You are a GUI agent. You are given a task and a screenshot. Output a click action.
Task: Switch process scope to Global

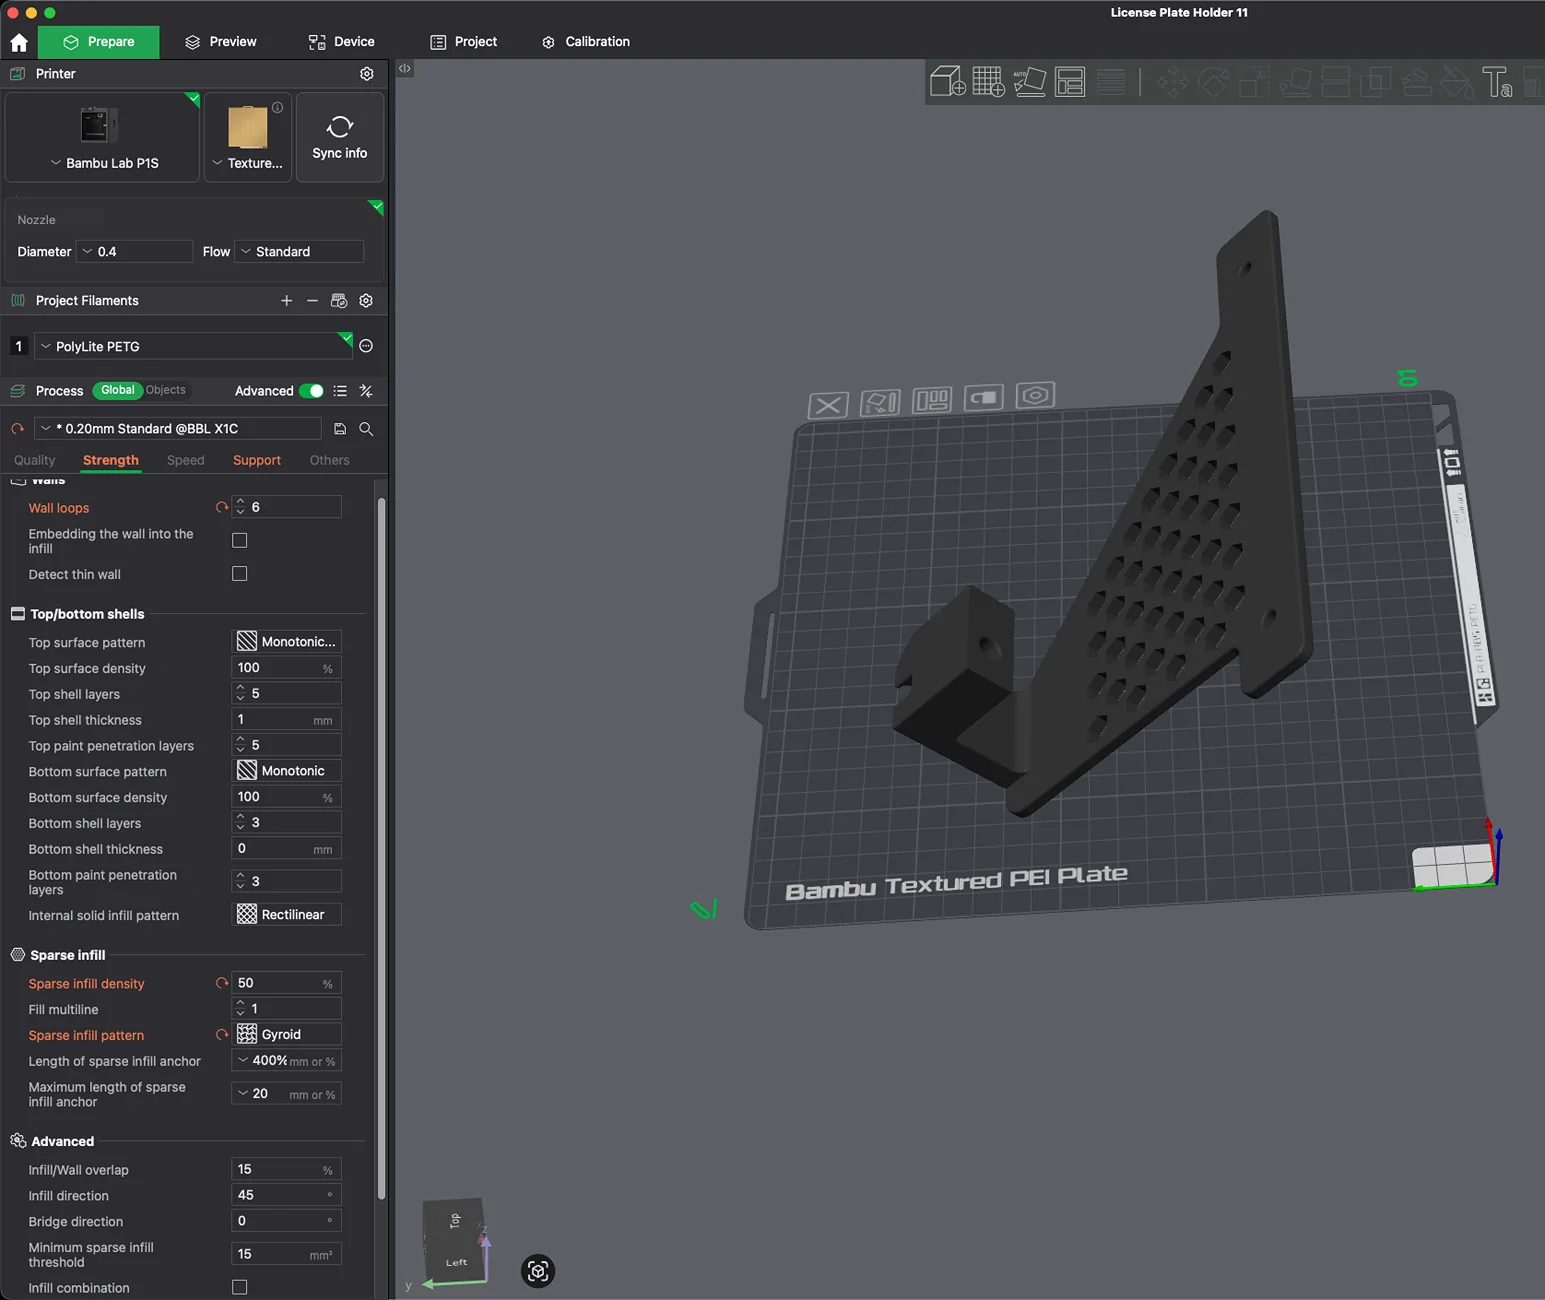tap(117, 390)
